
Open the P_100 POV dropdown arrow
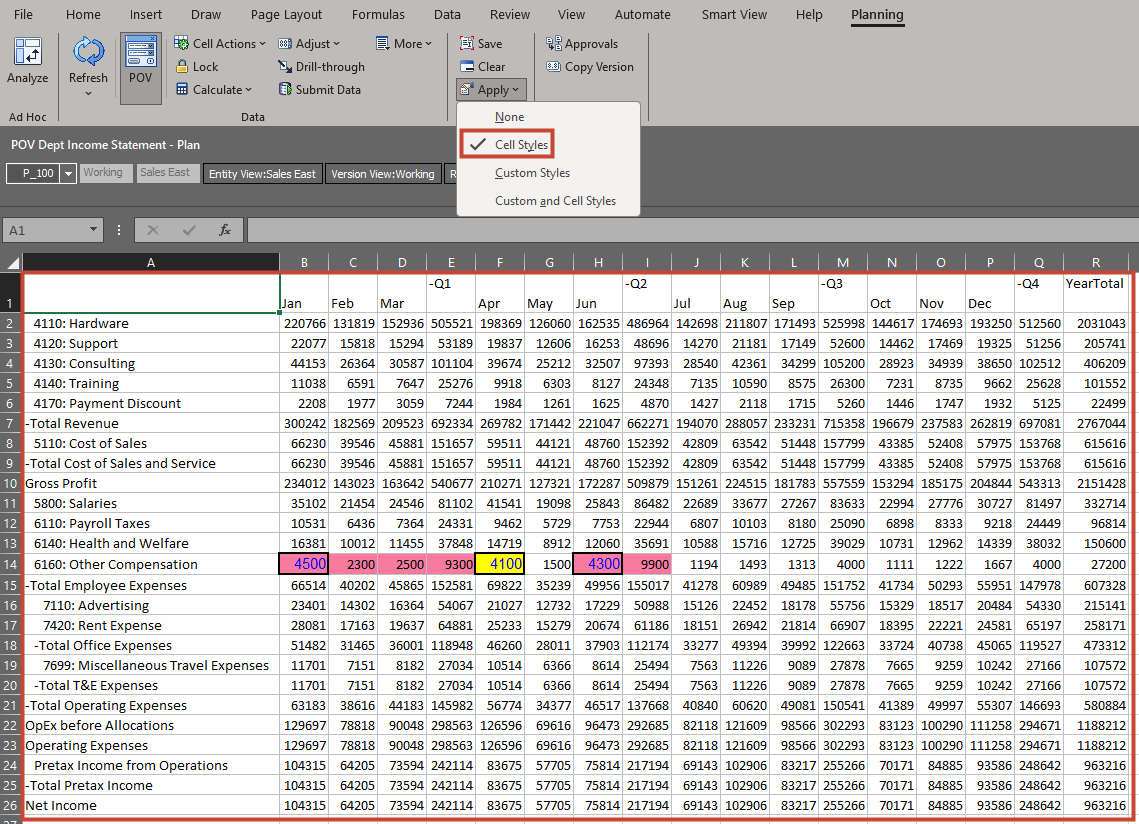(x=69, y=174)
